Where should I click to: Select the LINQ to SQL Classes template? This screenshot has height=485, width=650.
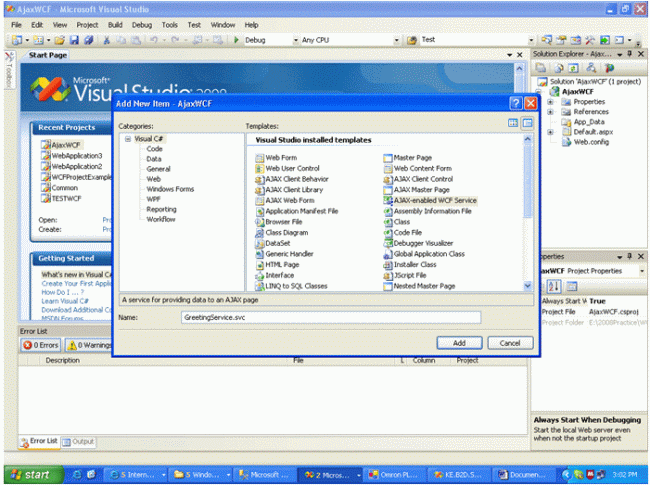291,286
